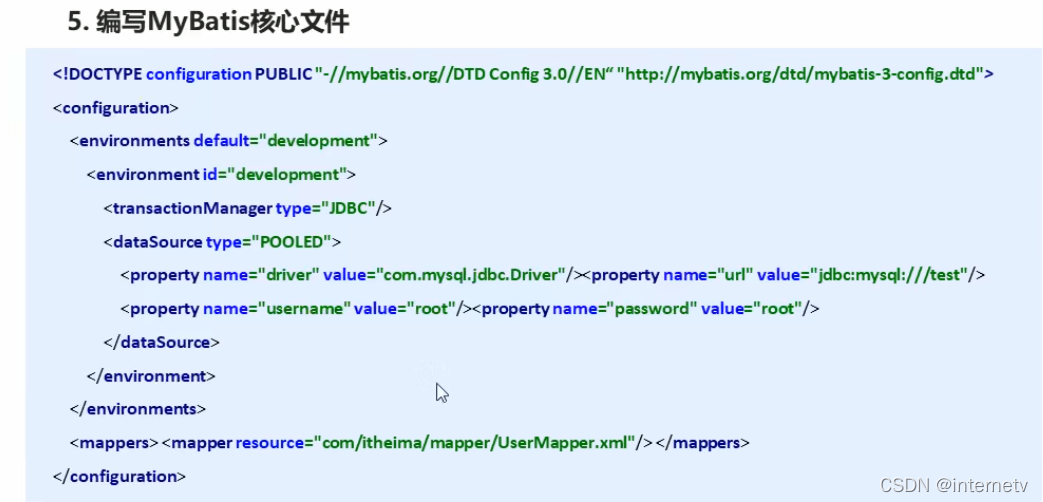Click the "<!DOCTYPE" keyword in the first line

[98, 74]
